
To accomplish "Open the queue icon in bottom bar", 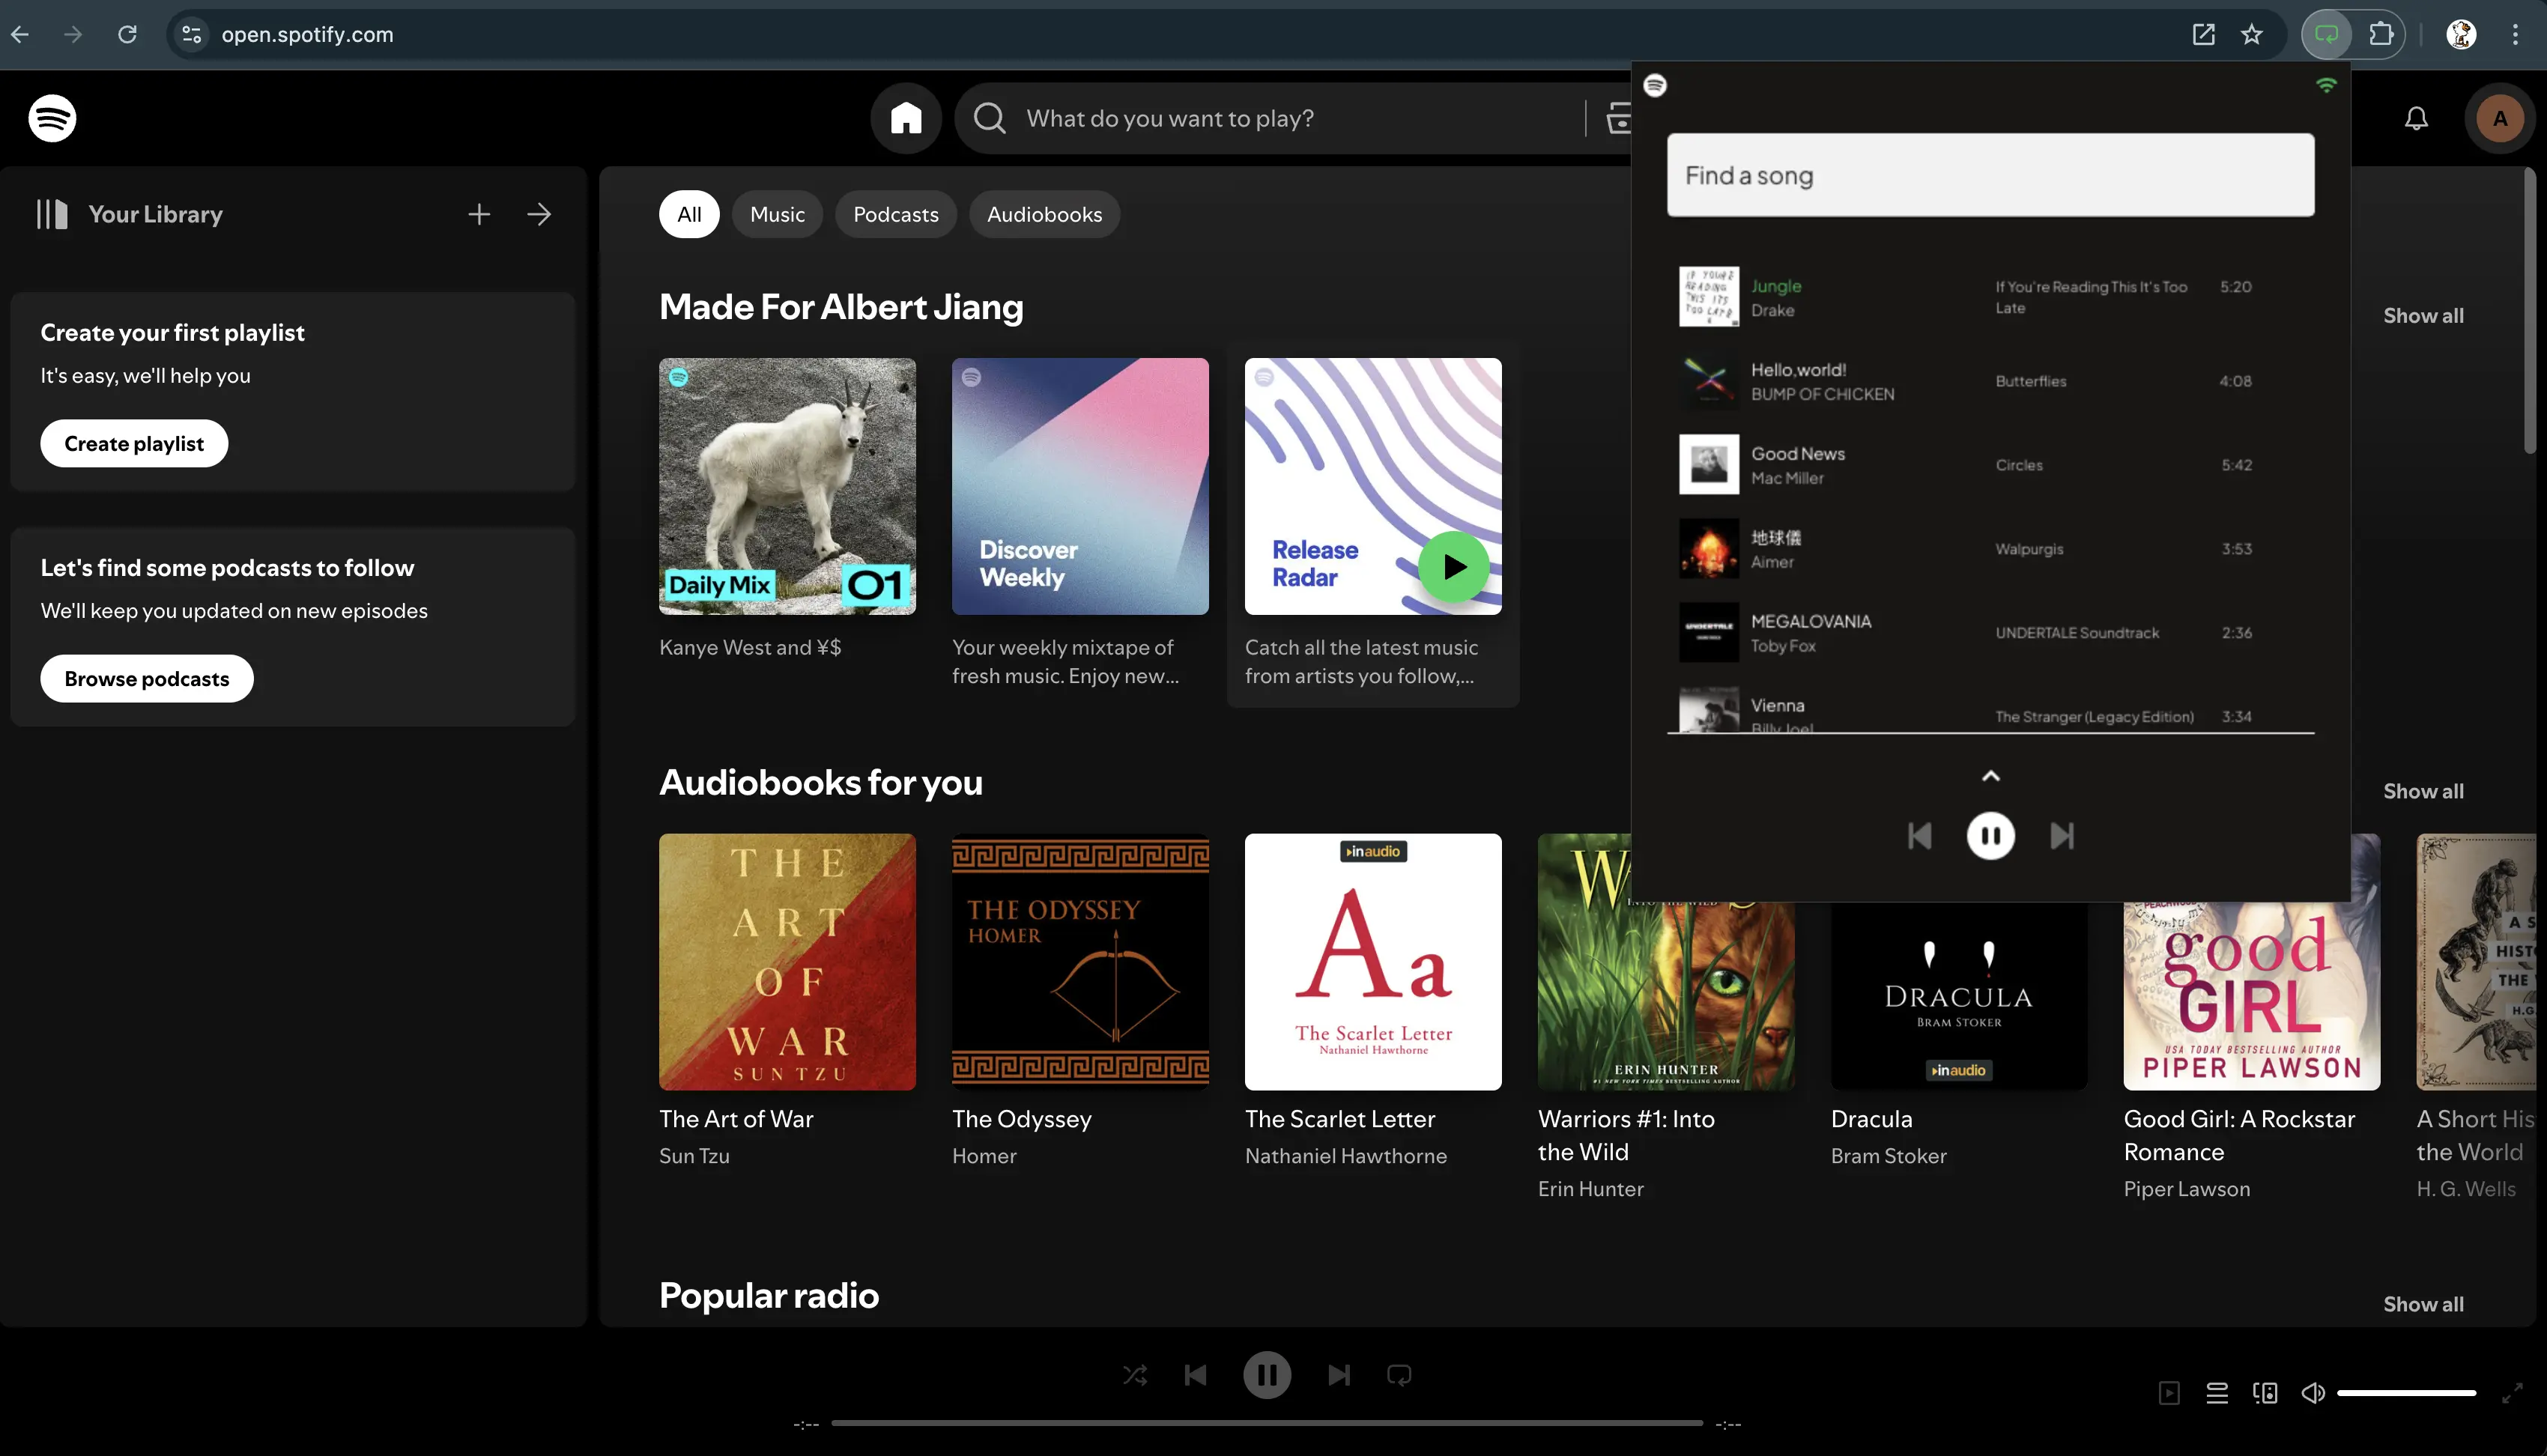I will click(x=2217, y=1392).
